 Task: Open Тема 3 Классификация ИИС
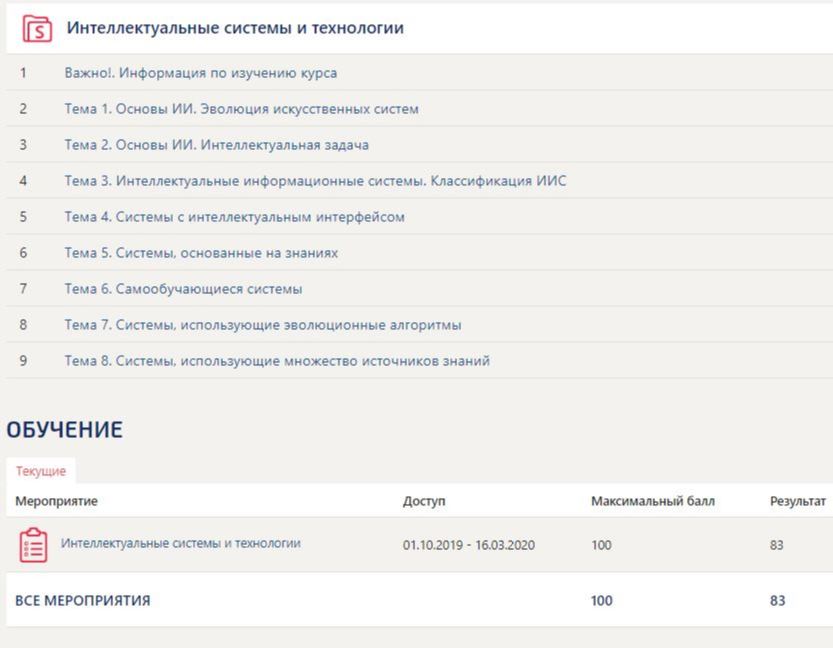coord(315,181)
